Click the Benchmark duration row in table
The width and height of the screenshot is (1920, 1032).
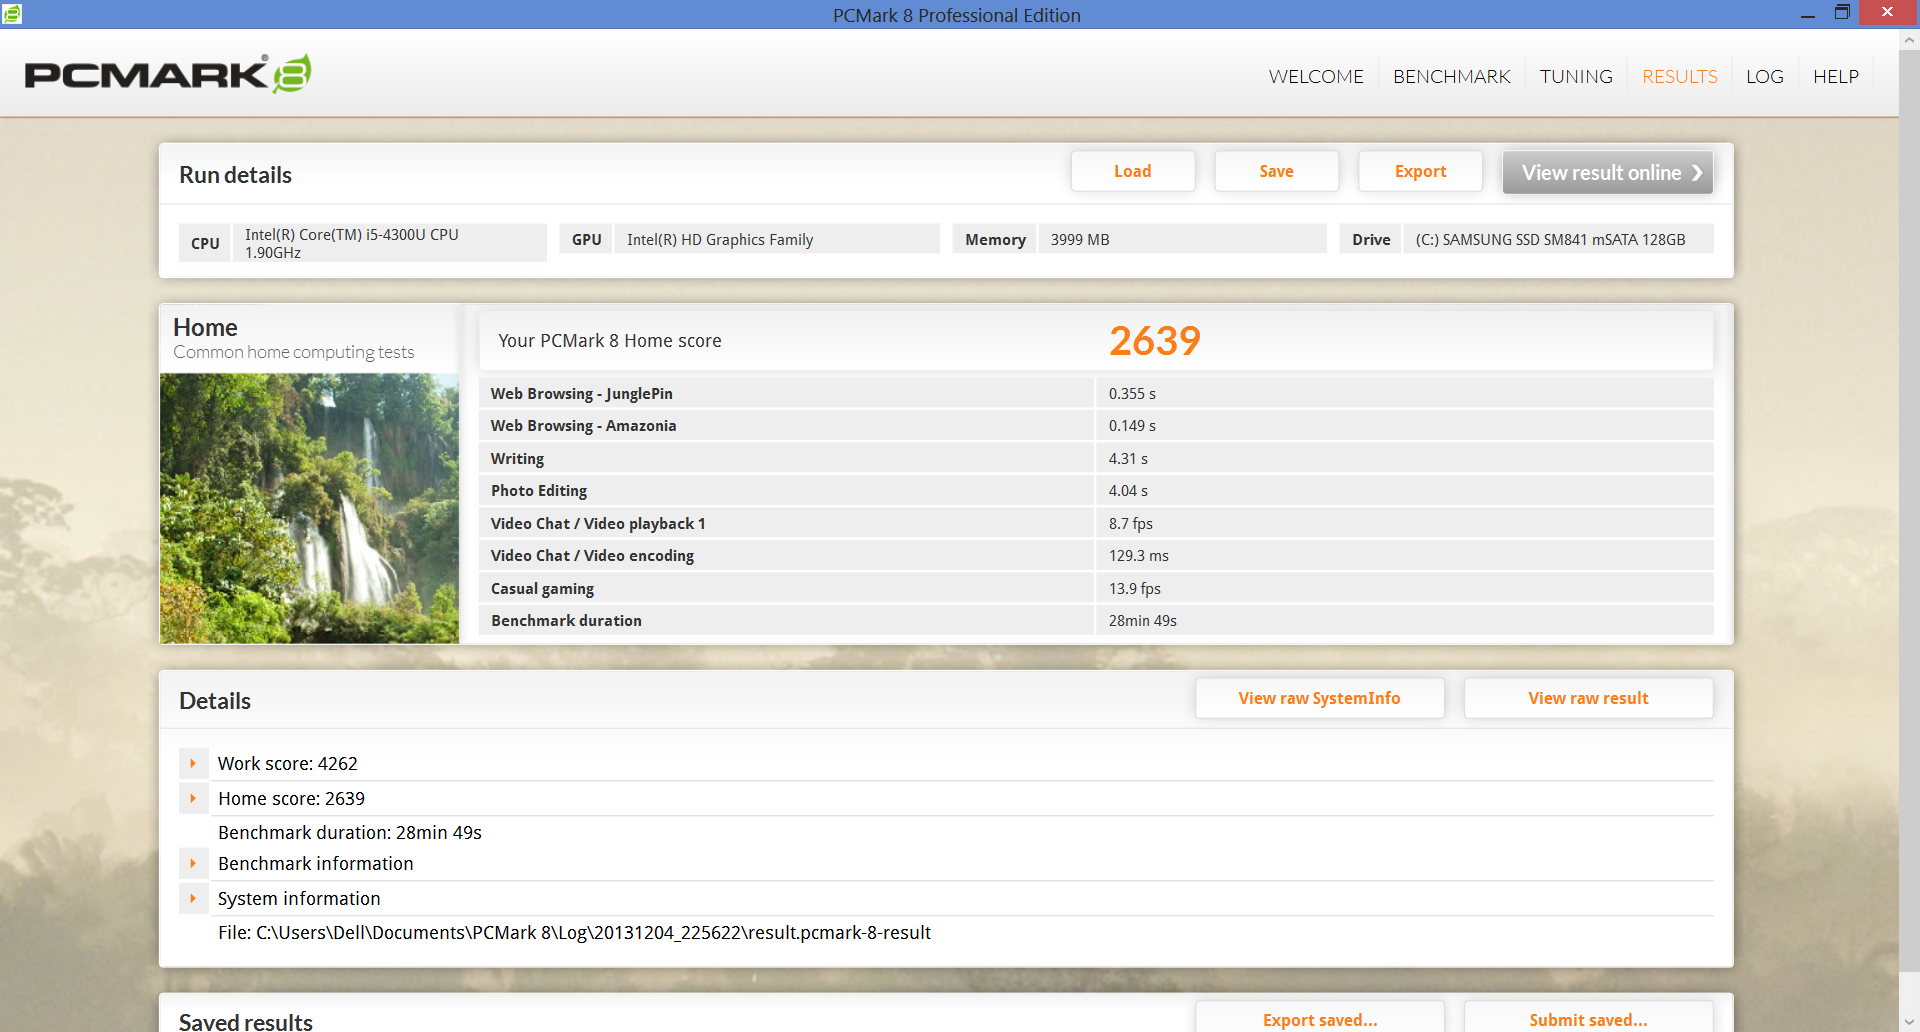click(1096, 620)
